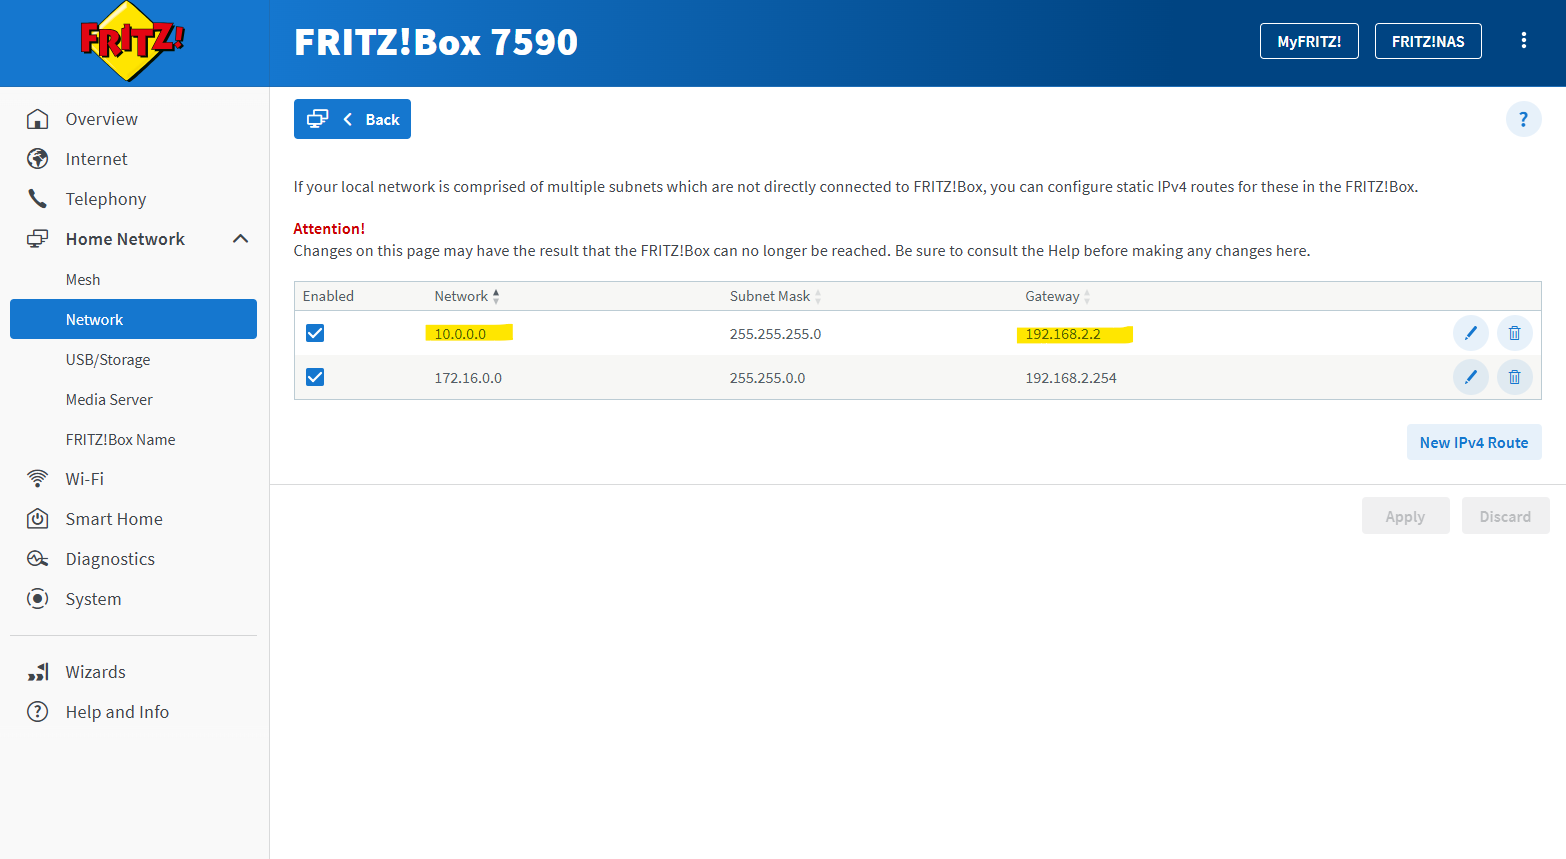Click the Discard button
The width and height of the screenshot is (1566, 859).
tap(1505, 516)
